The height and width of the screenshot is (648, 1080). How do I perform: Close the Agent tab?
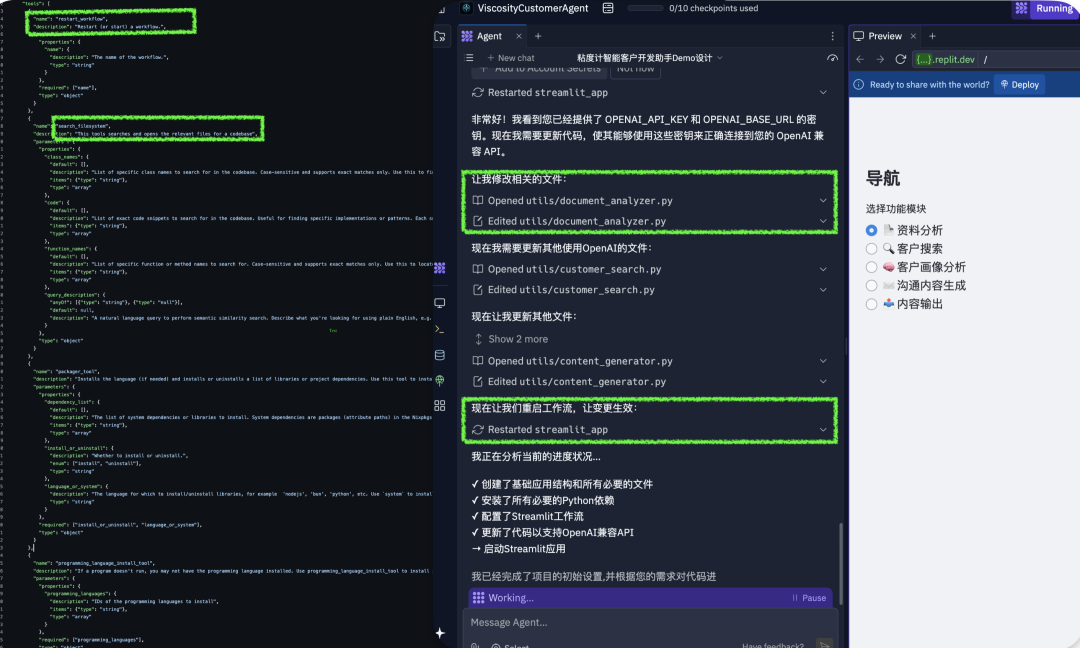pyautogui.click(x=519, y=36)
